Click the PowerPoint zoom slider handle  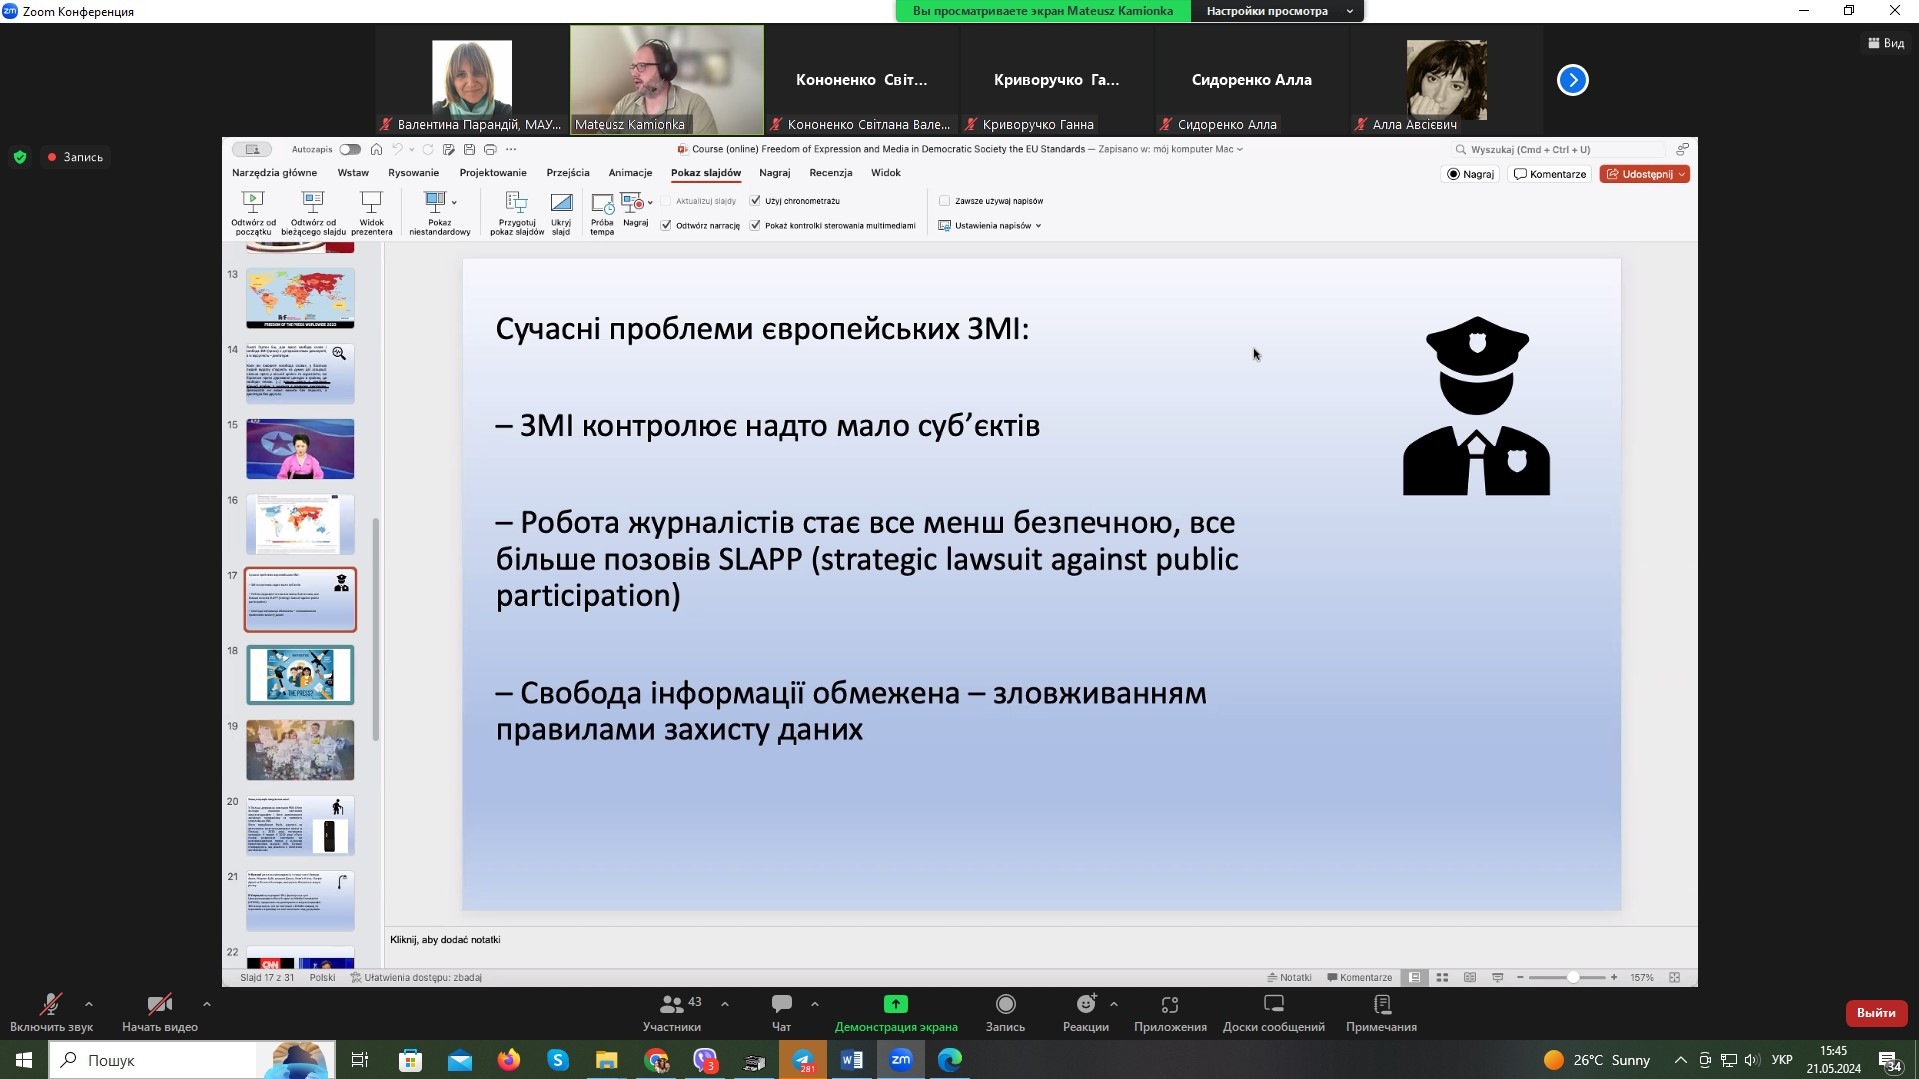(1572, 978)
